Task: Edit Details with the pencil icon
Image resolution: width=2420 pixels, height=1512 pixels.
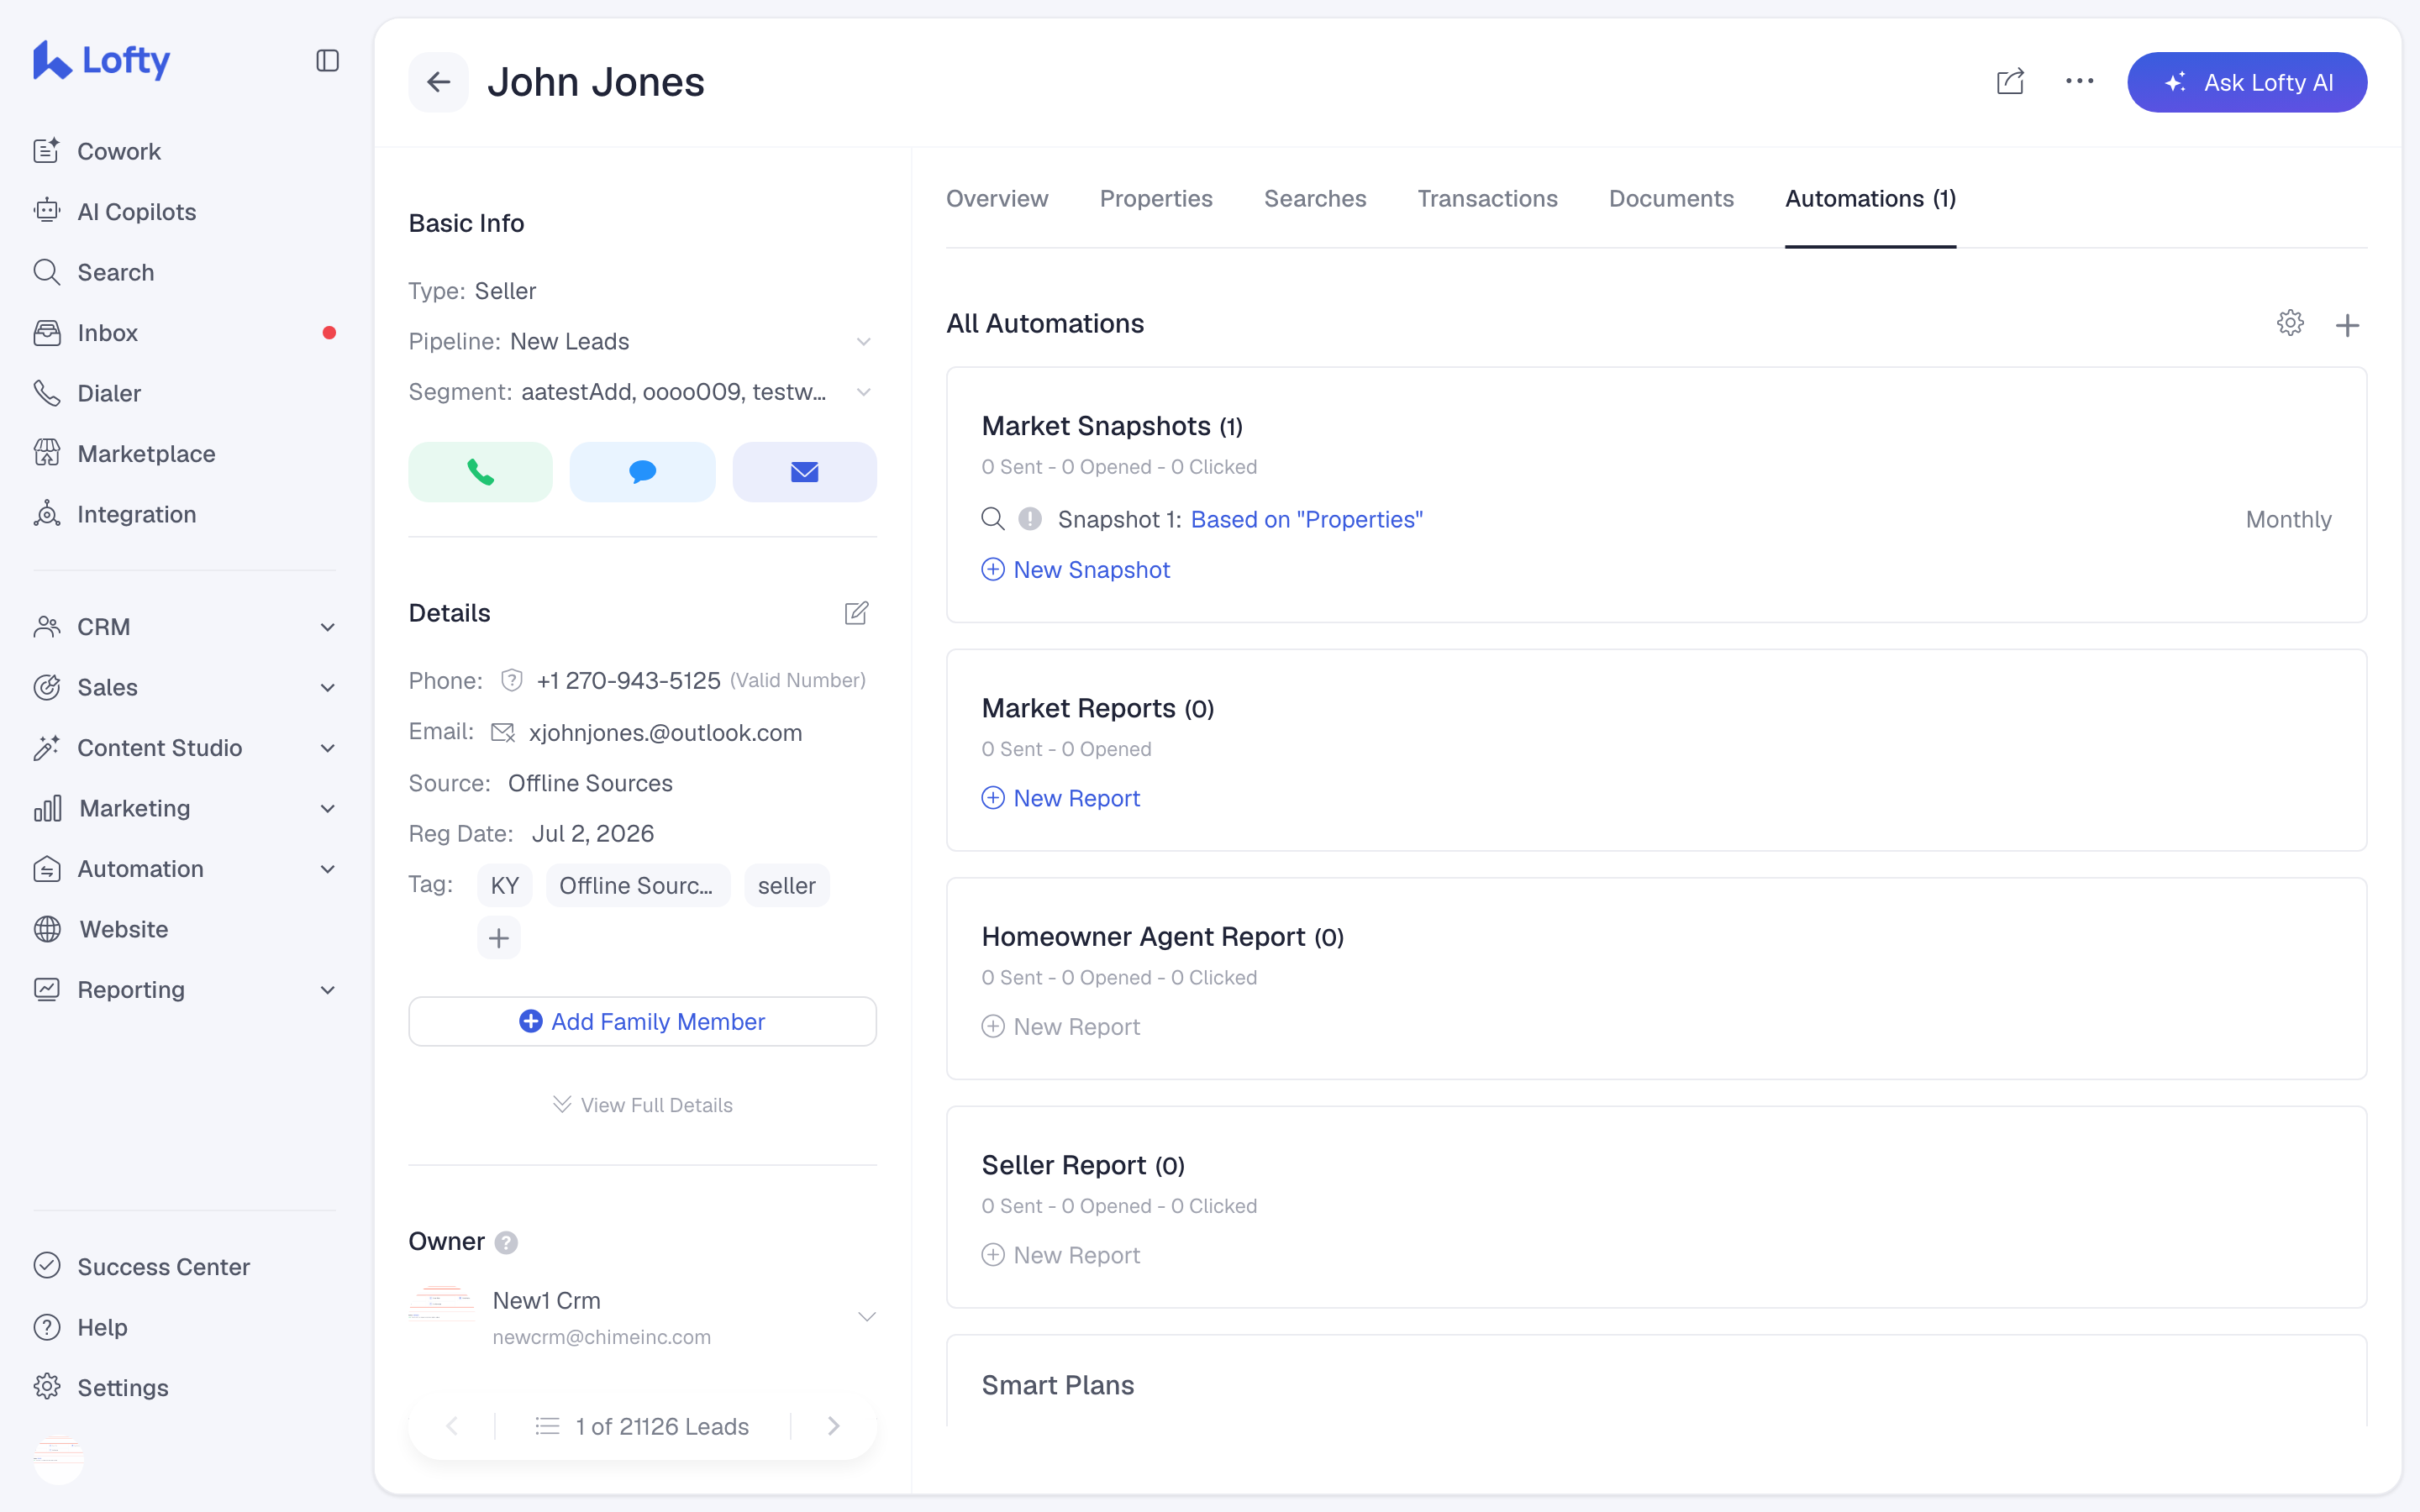Action: (856, 613)
